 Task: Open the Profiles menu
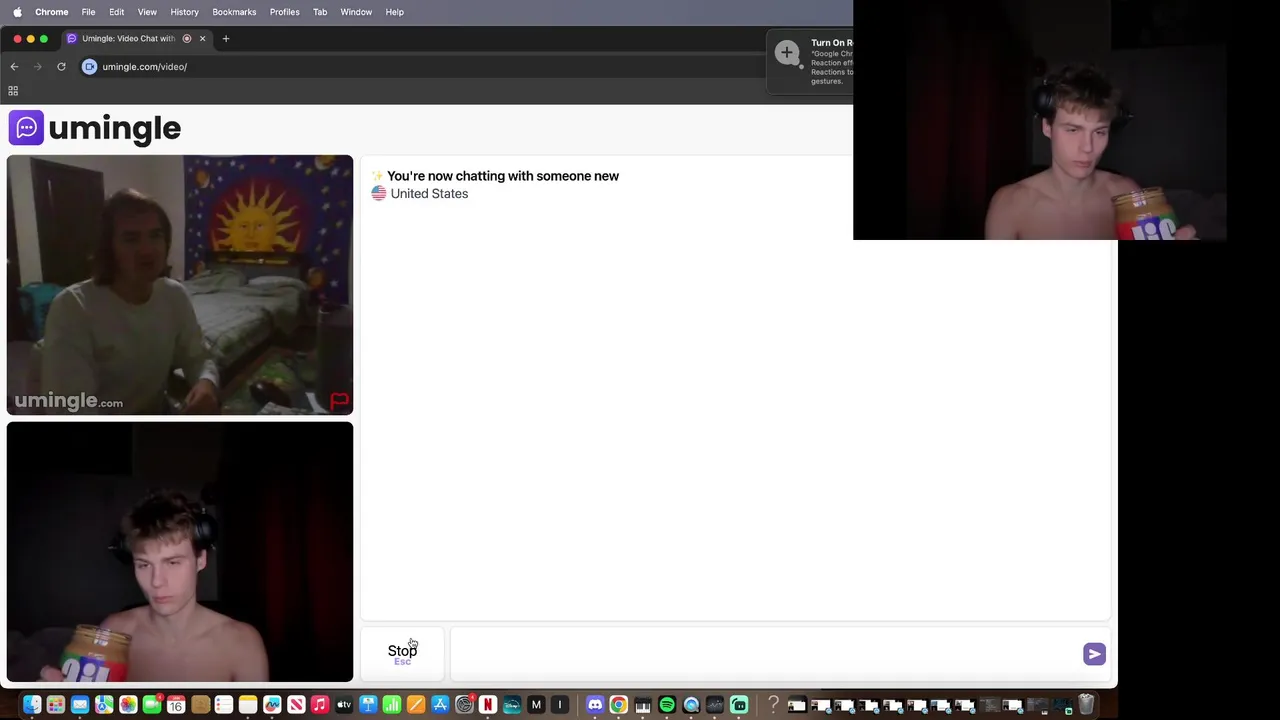click(284, 12)
